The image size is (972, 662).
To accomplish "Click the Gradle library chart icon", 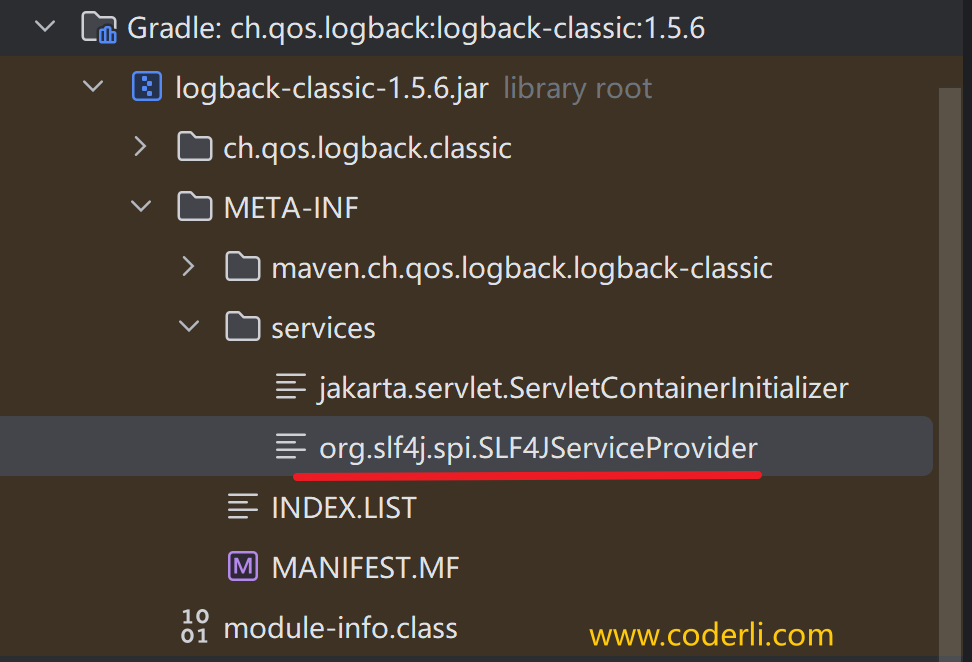I will click(100, 28).
